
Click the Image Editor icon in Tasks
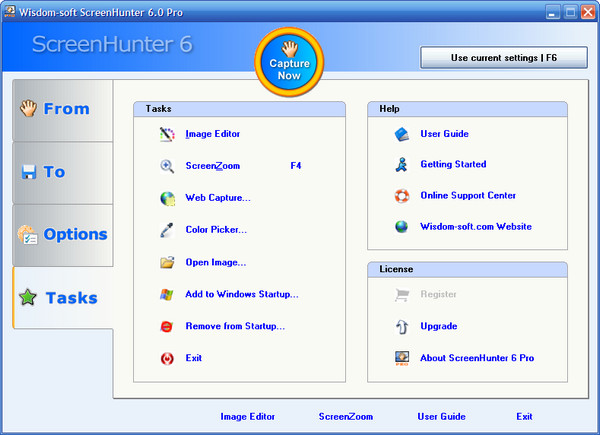(x=167, y=134)
